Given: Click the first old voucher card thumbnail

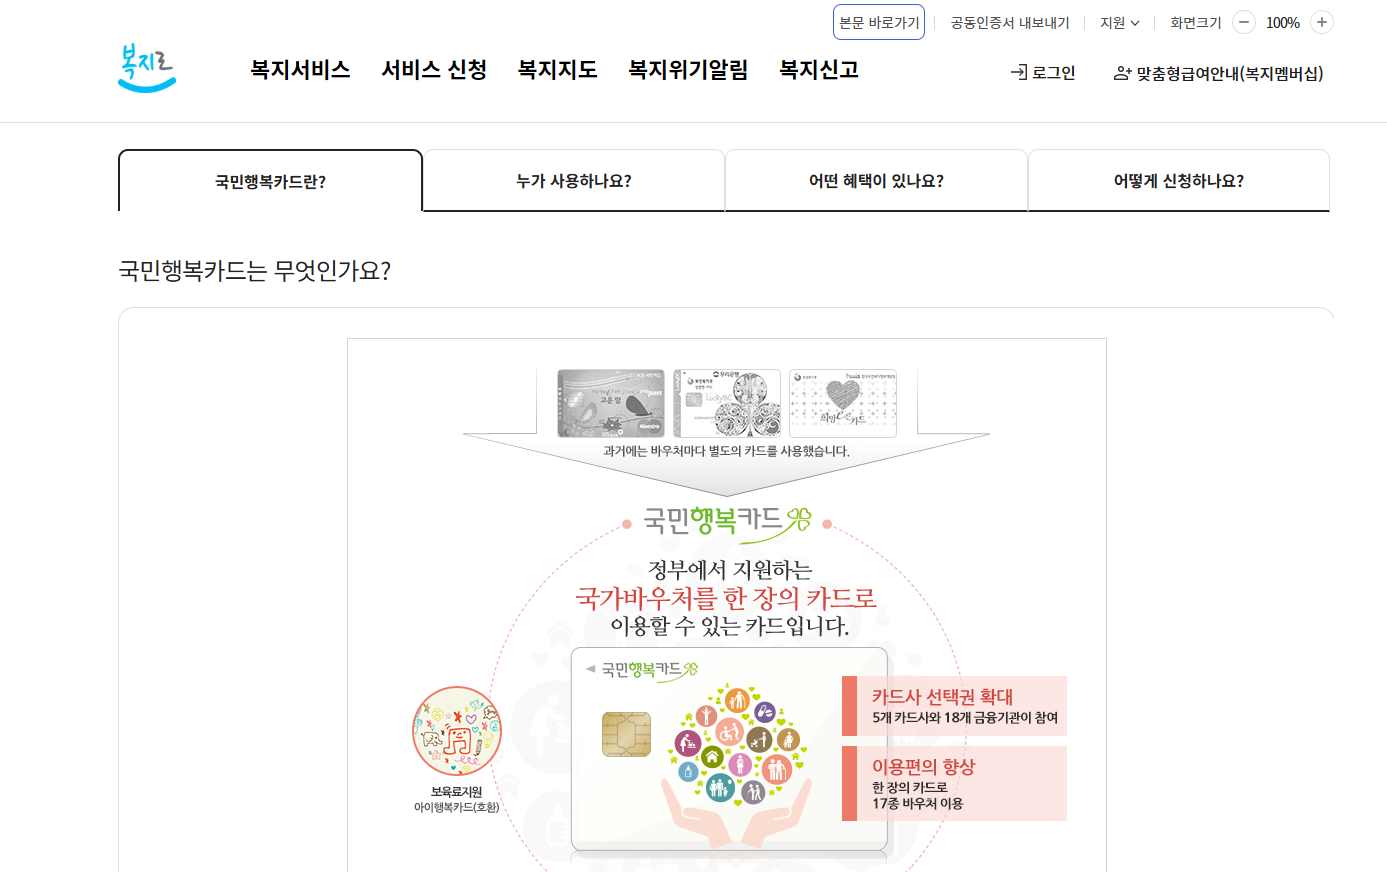Looking at the screenshot, I should pyautogui.click(x=611, y=403).
